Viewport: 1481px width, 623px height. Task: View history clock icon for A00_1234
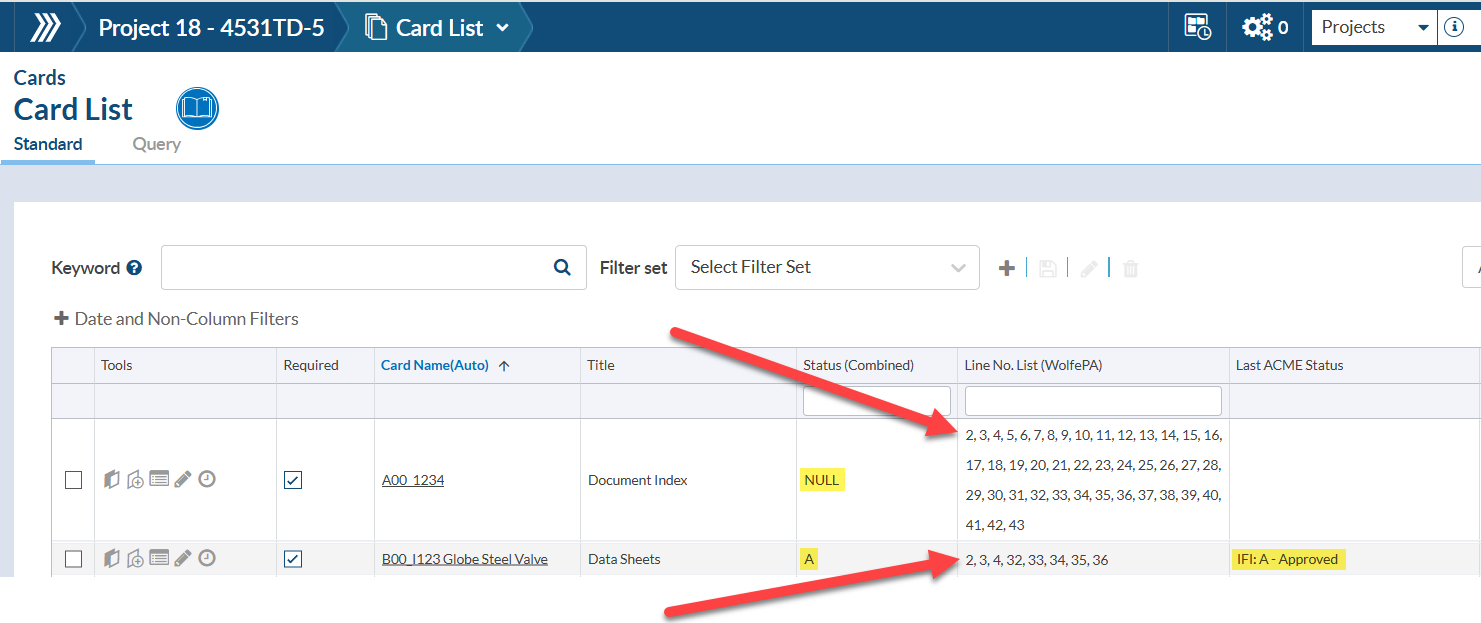(x=207, y=479)
